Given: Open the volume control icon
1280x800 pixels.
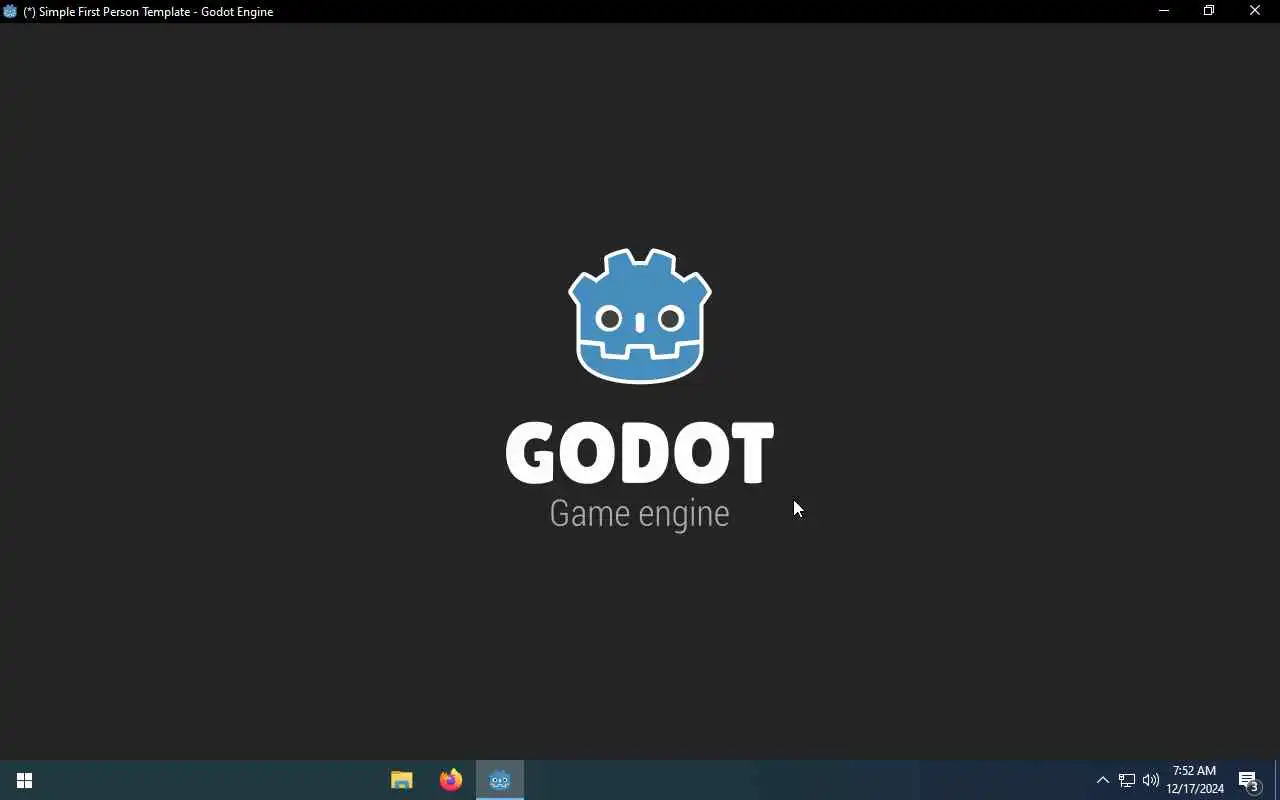Looking at the screenshot, I should (1151, 780).
